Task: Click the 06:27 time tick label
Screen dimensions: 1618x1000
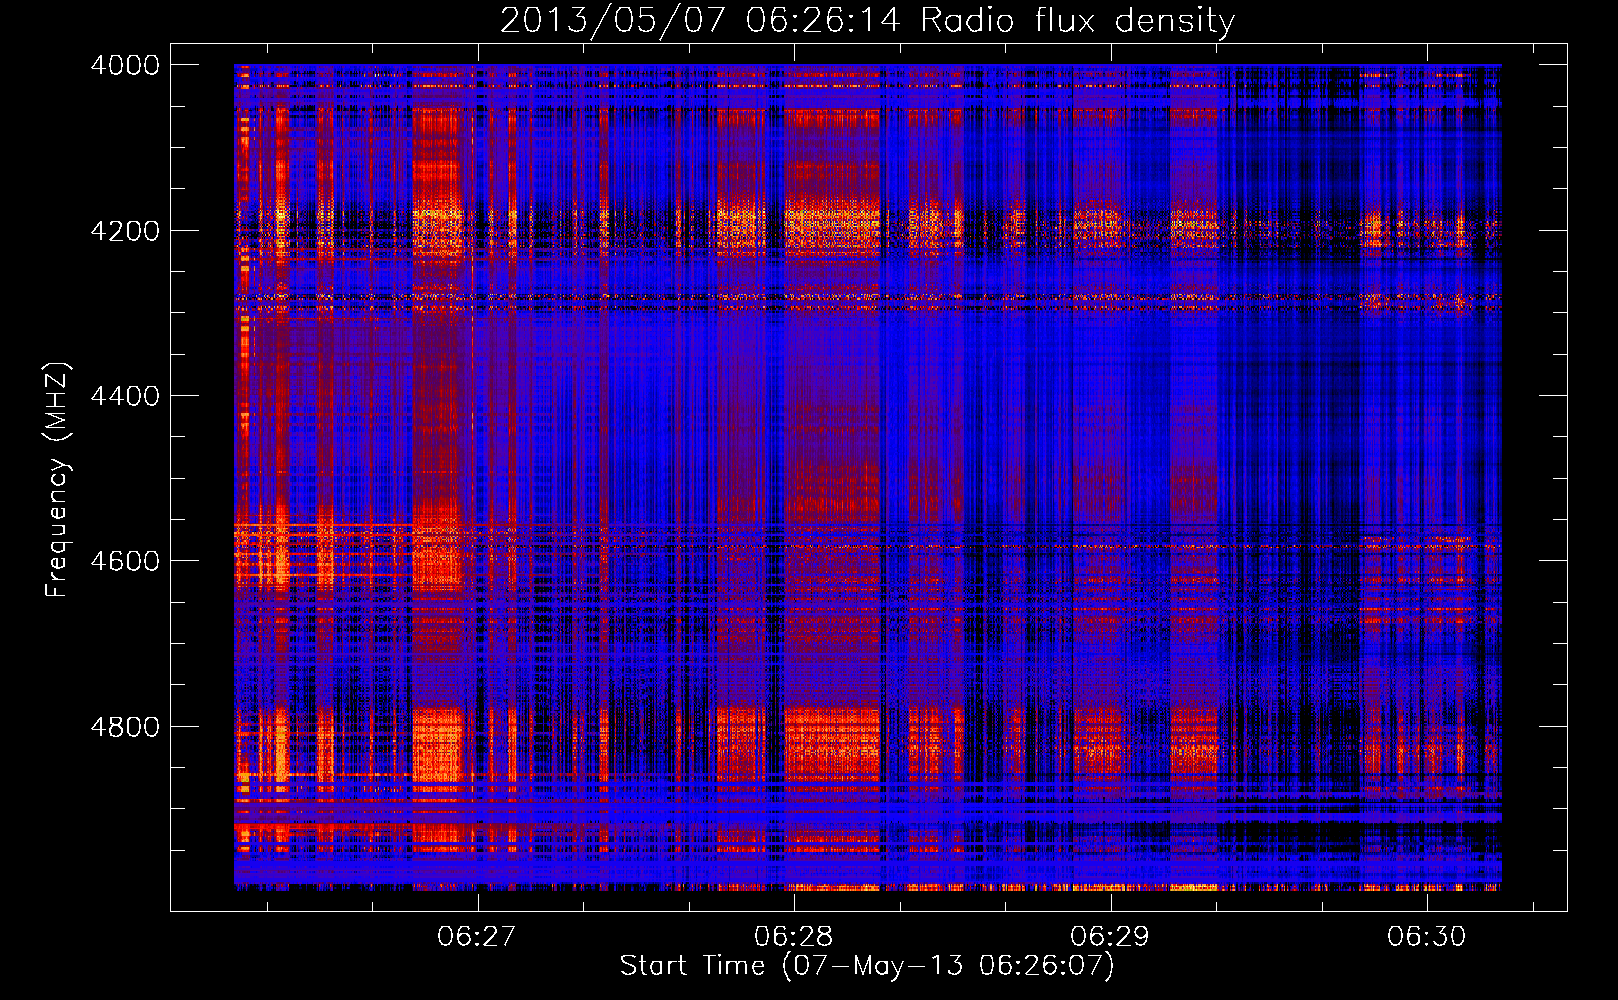Action: pos(477,936)
